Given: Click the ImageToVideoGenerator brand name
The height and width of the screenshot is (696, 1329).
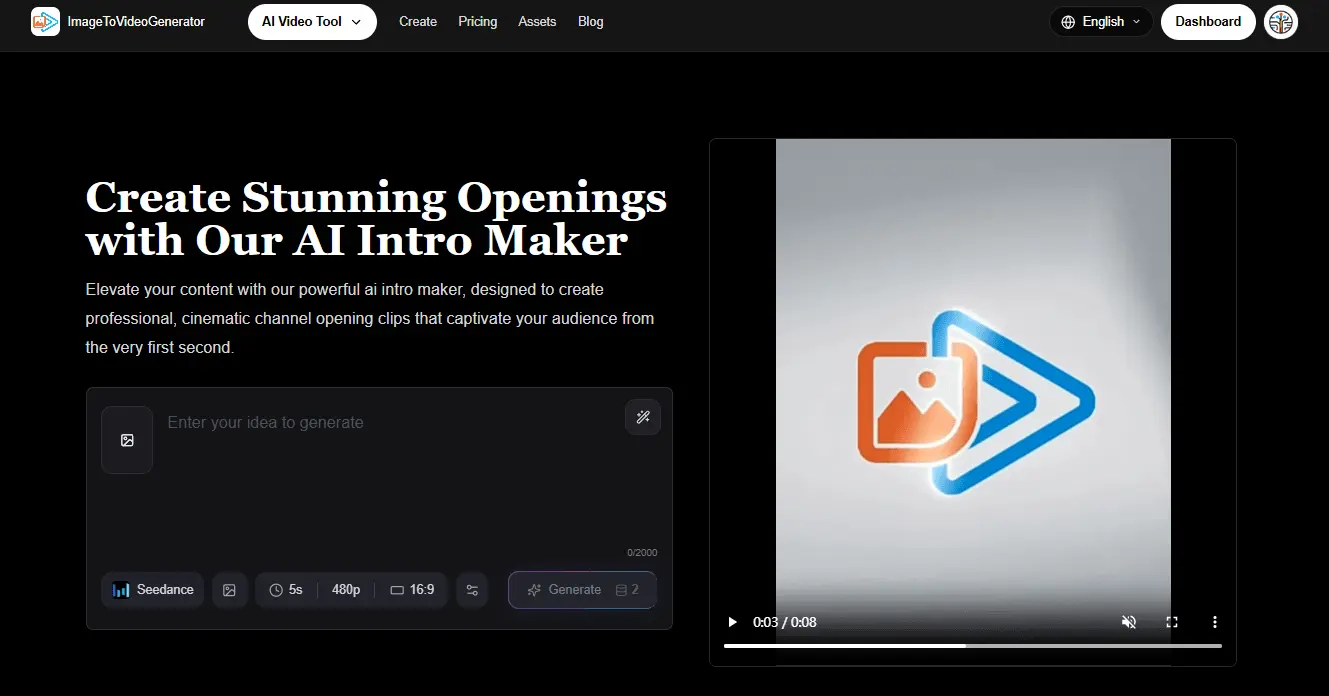Looking at the screenshot, I should click(x=136, y=21).
